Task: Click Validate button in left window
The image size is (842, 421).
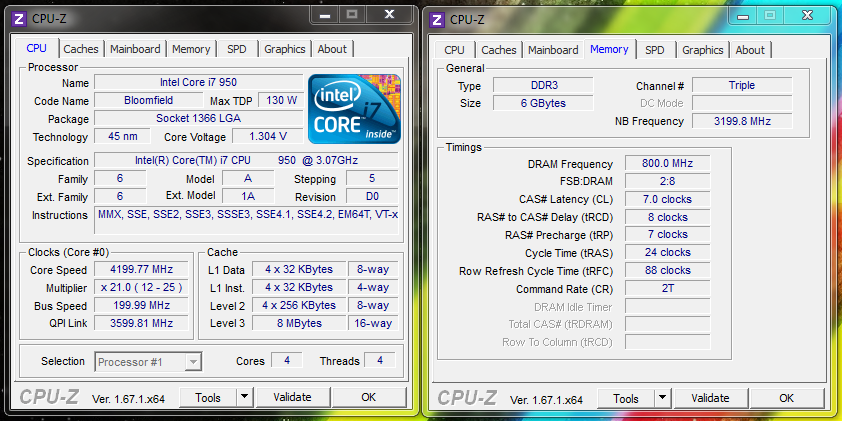Action: (292, 397)
